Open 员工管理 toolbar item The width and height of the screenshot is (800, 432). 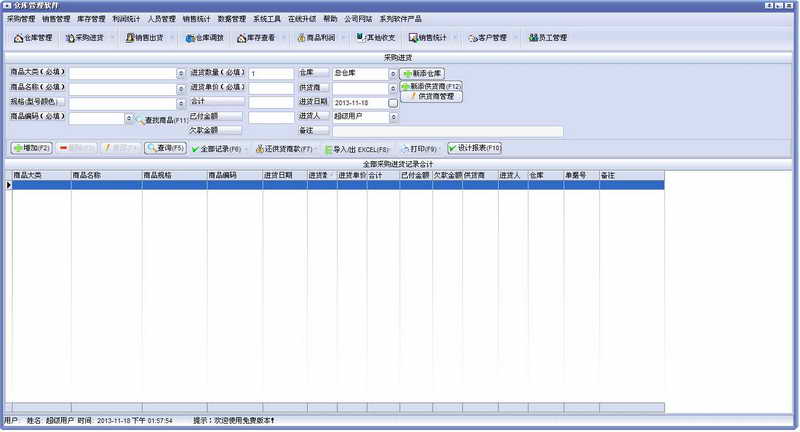click(x=548, y=38)
